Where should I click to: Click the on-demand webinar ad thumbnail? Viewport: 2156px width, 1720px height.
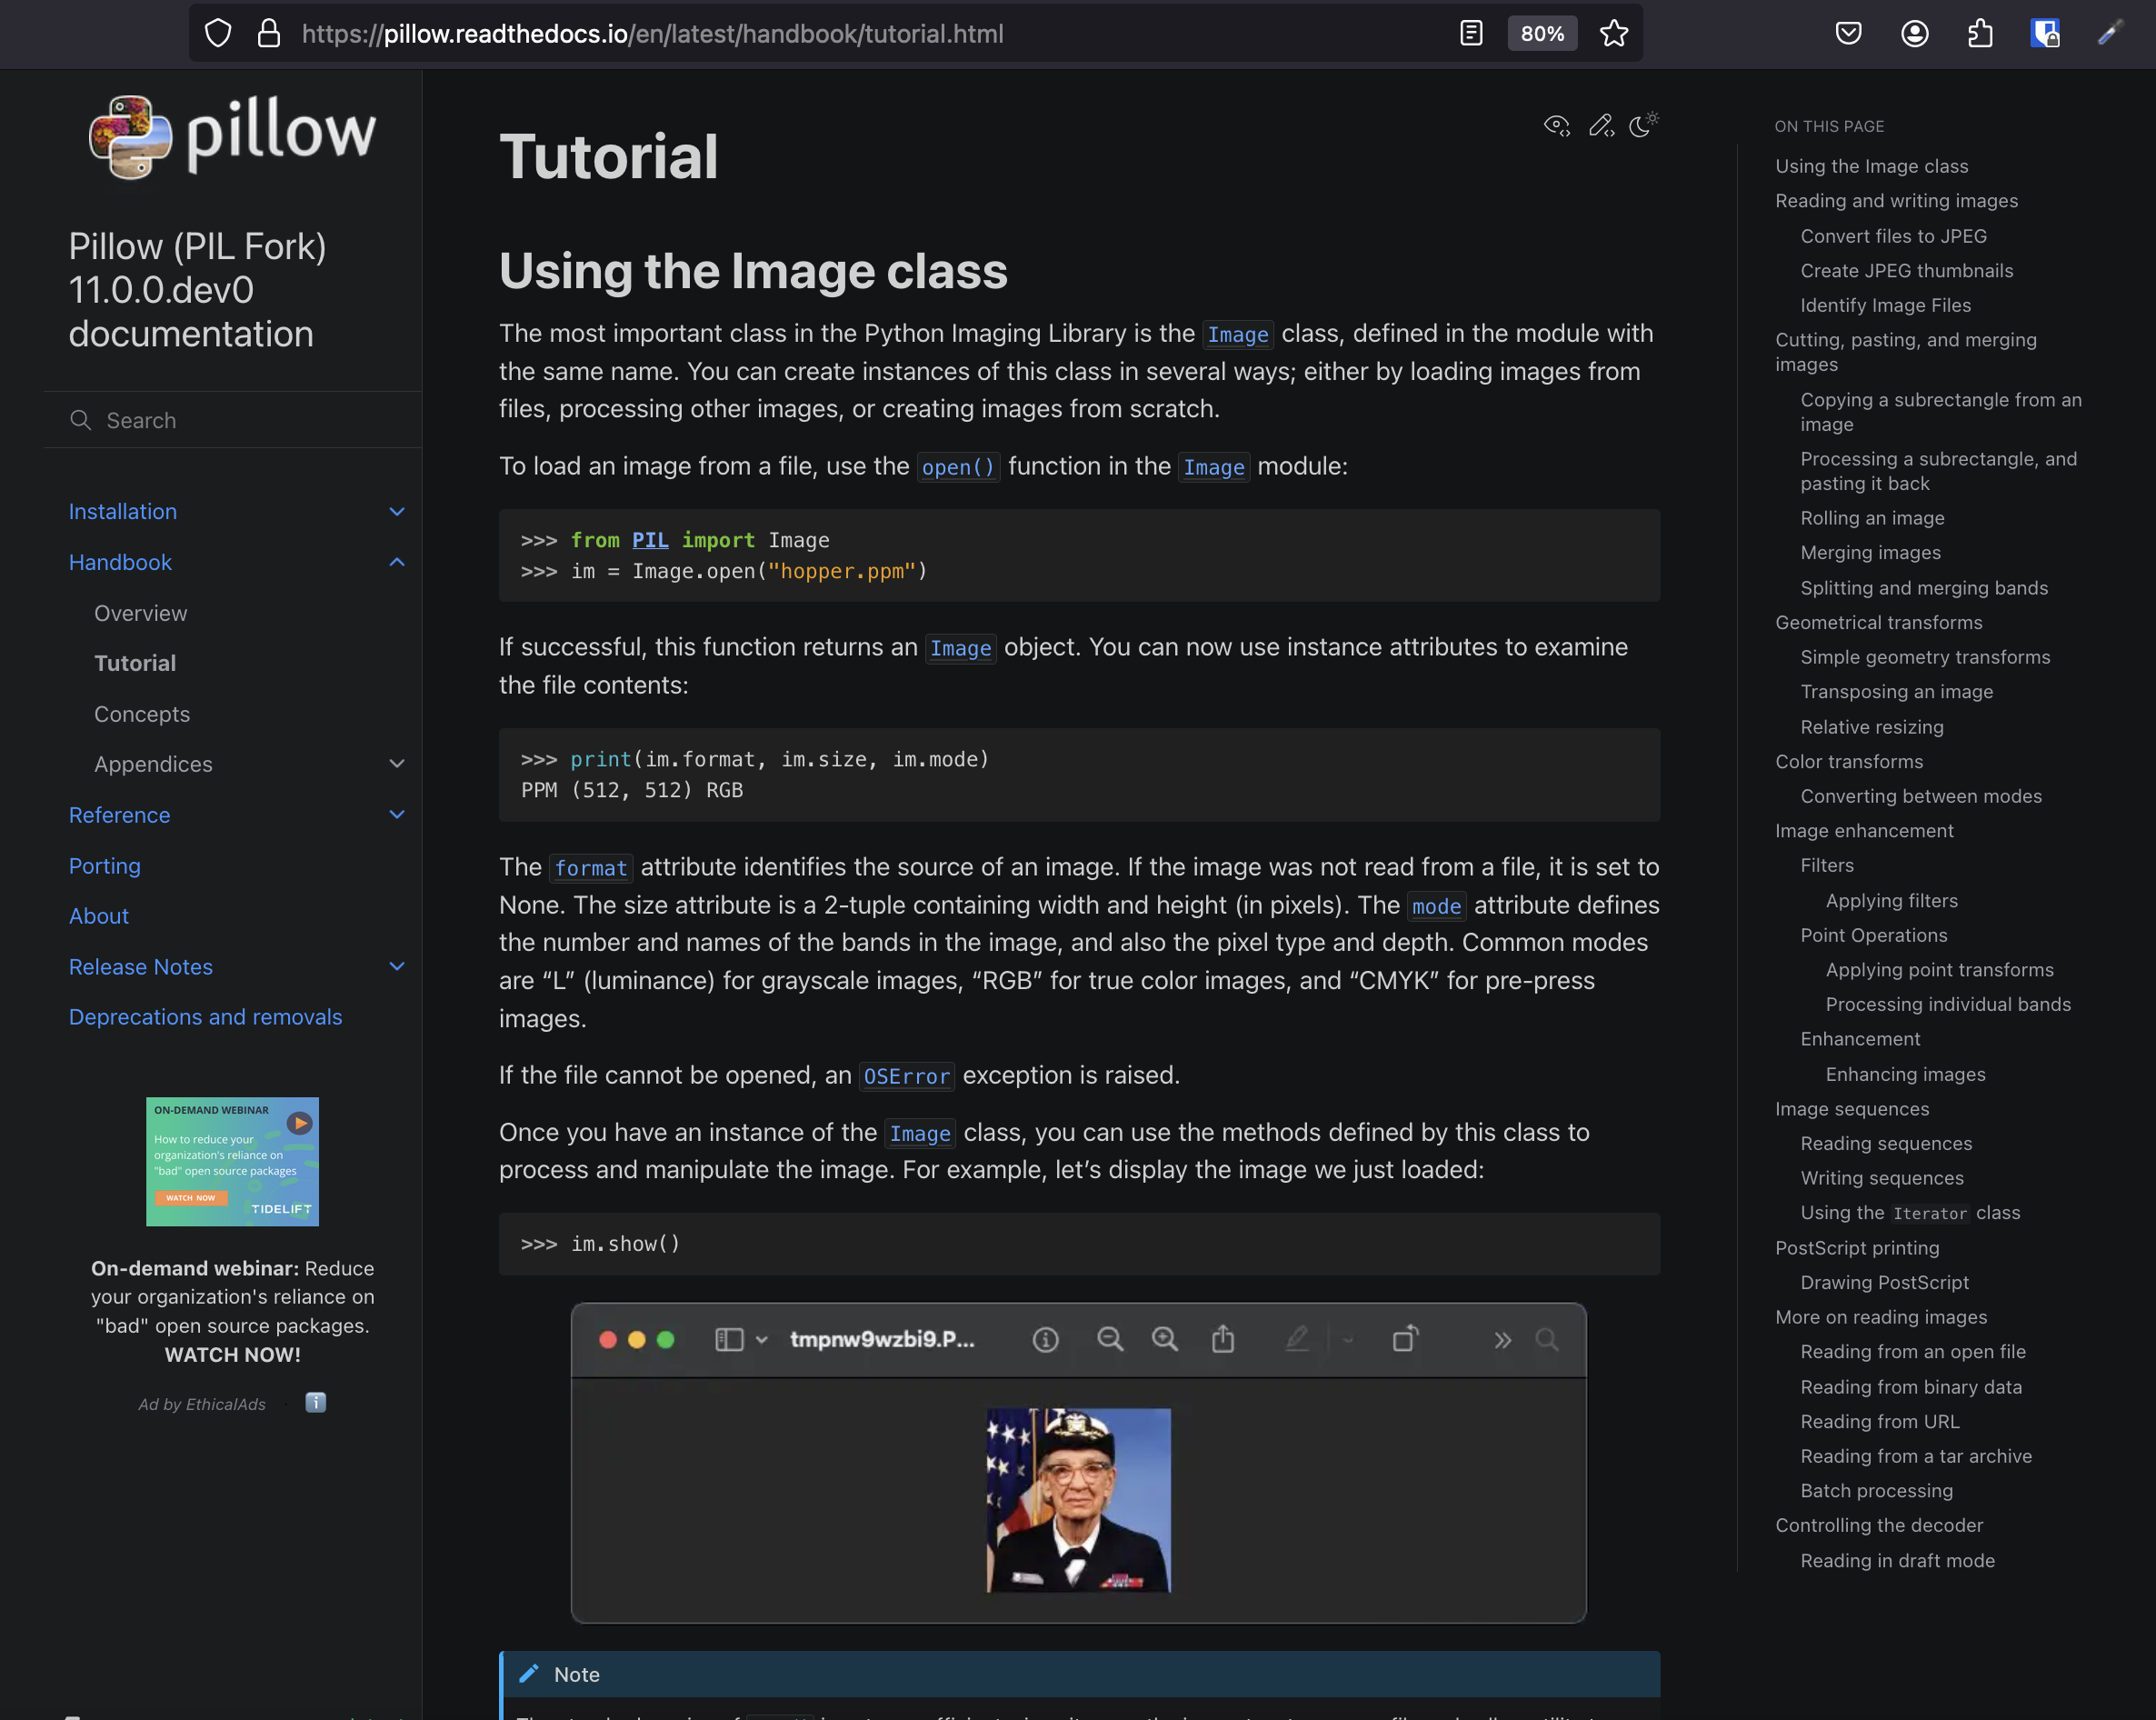(x=232, y=1161)
